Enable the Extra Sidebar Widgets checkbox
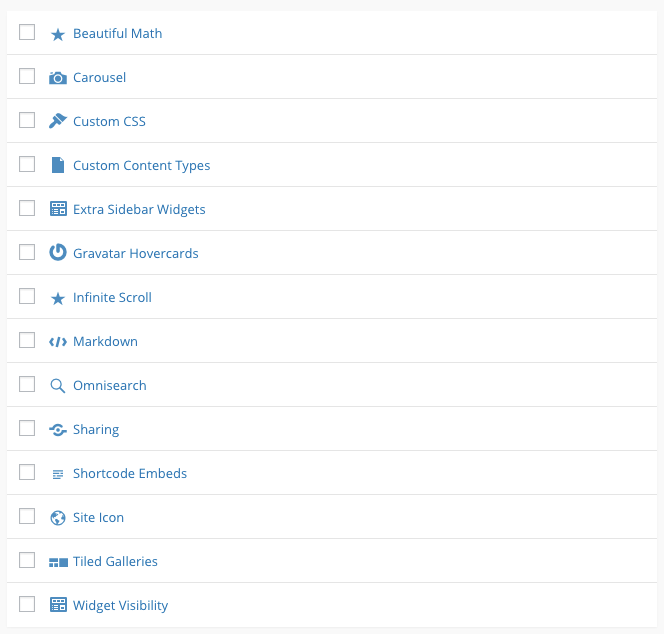 click(x=27, y=208)
